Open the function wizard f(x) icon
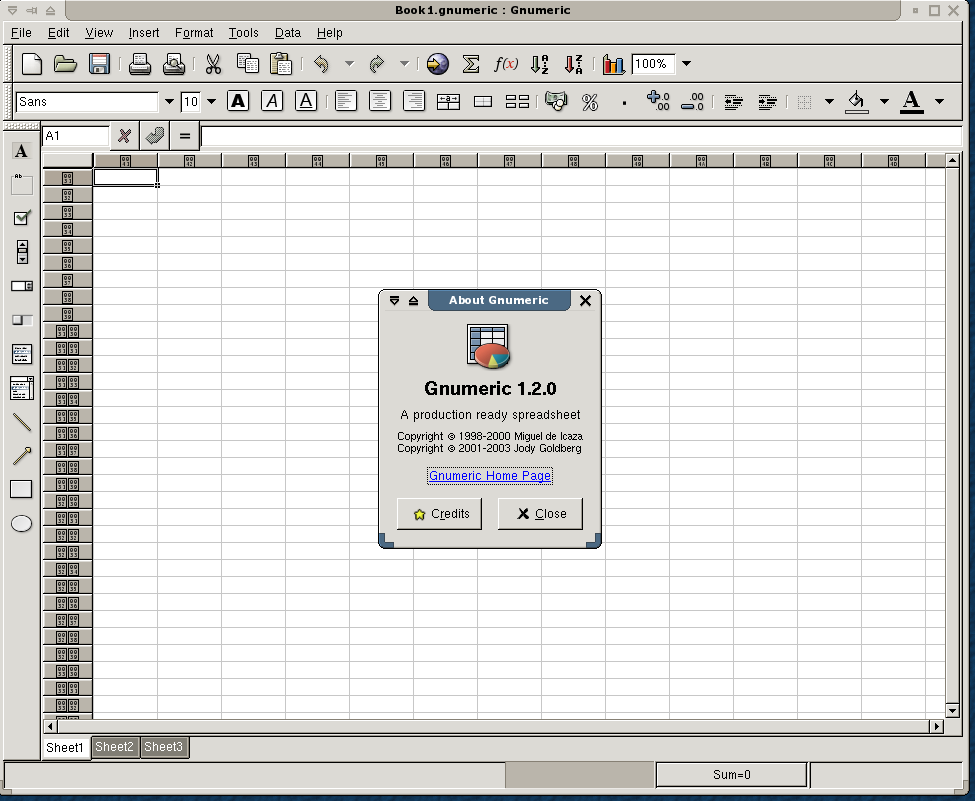This screenshot has height=801, width=975. coord(506,65)
